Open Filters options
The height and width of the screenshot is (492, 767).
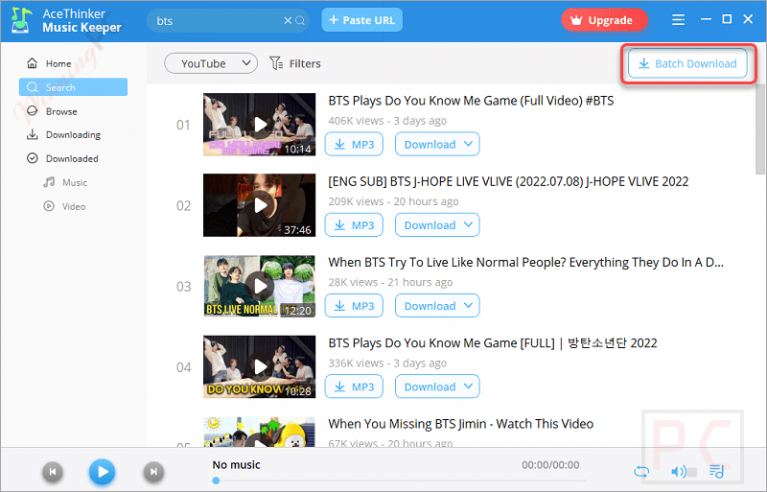point(295,64)
